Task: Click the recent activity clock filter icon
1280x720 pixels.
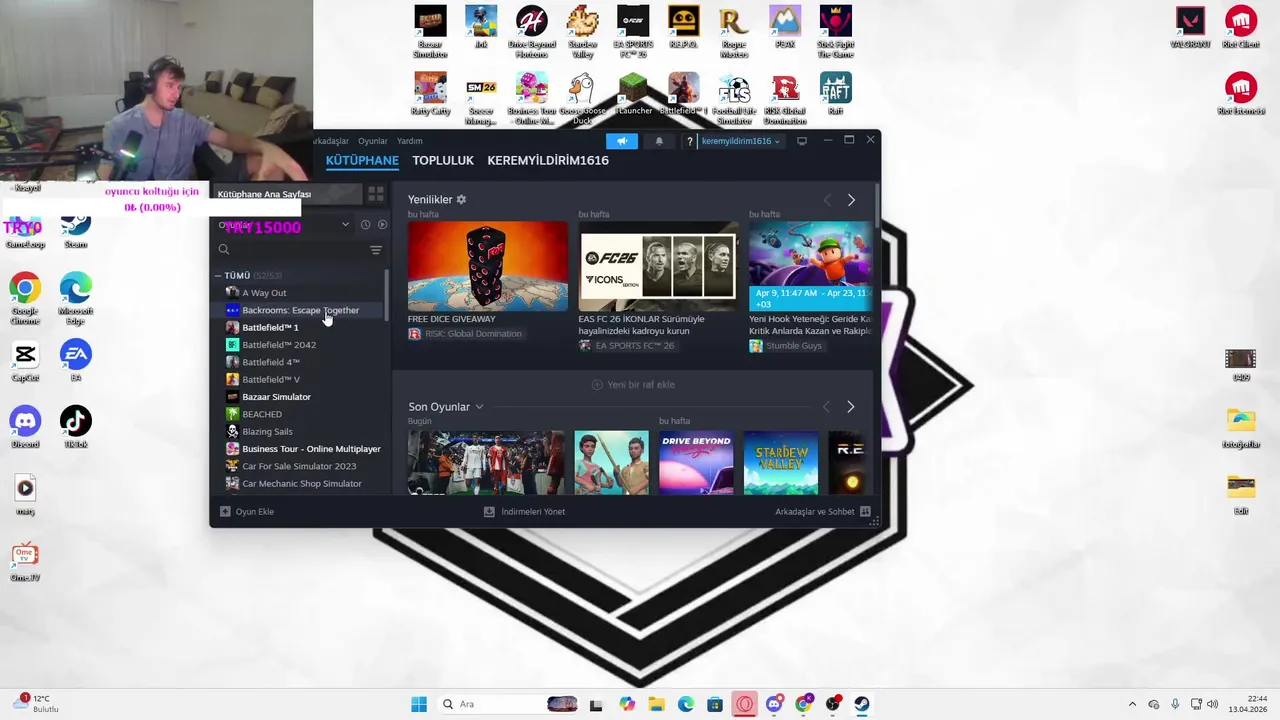Action: pos(365,225)
